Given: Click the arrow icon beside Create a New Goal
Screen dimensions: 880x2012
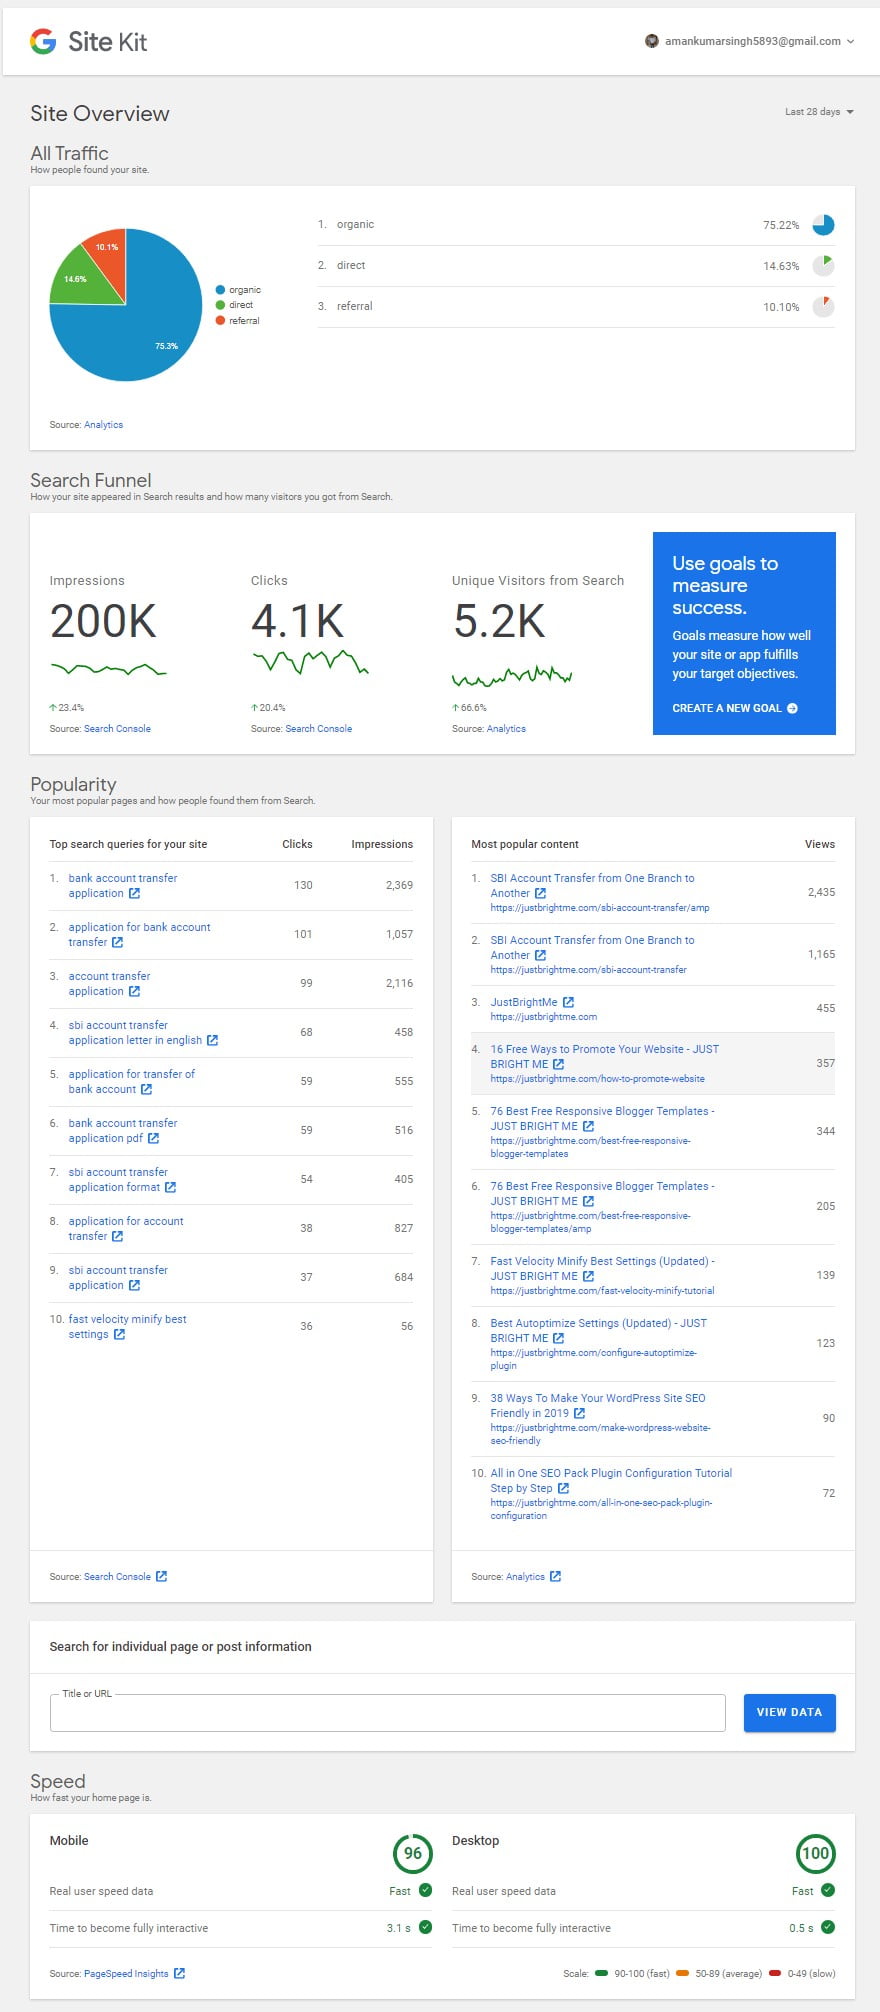Looking at the screenshot, I should point(792,708).
